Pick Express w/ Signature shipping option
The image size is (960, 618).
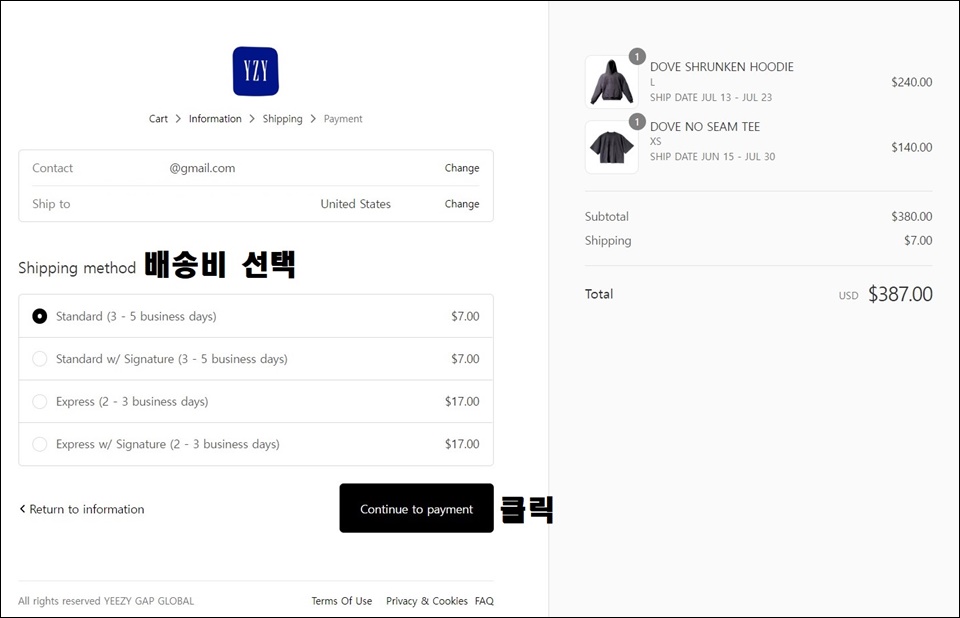click(x=256, y=444)
